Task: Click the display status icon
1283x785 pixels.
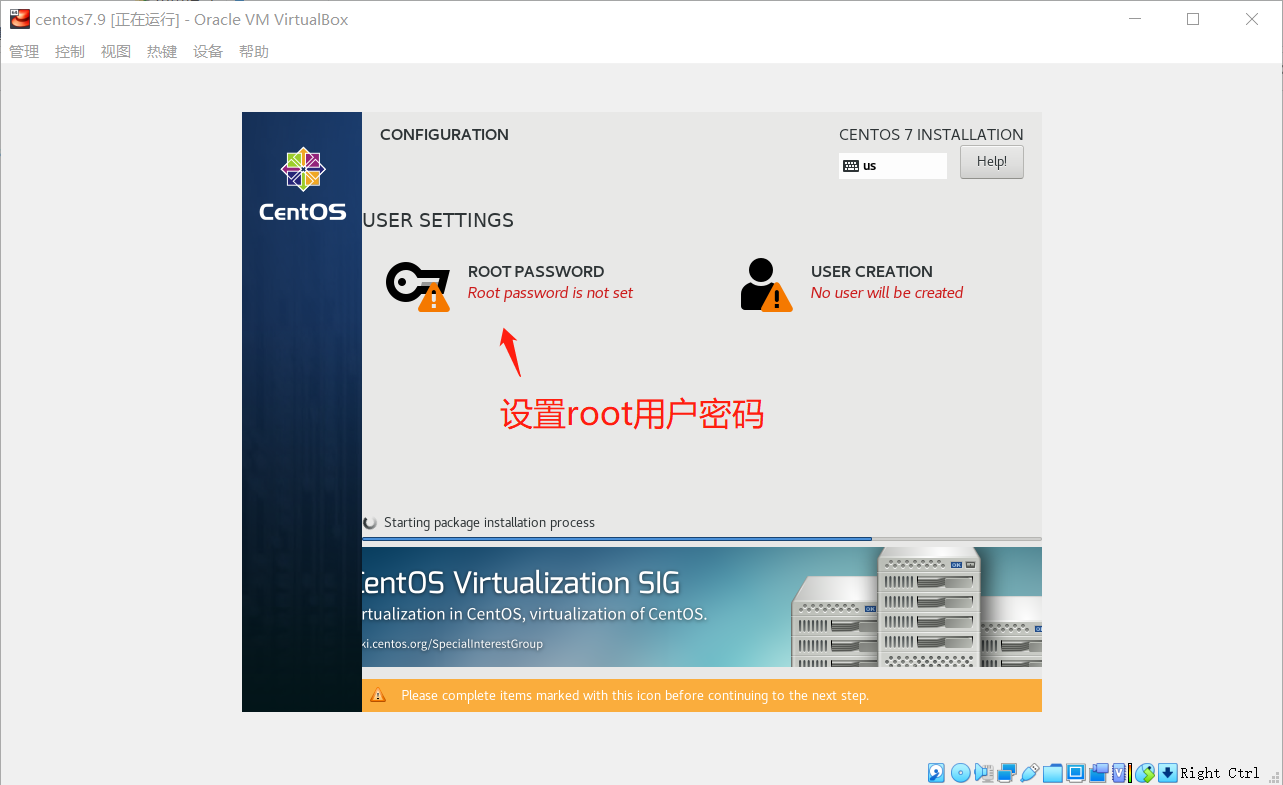Action: point(1076,773)
